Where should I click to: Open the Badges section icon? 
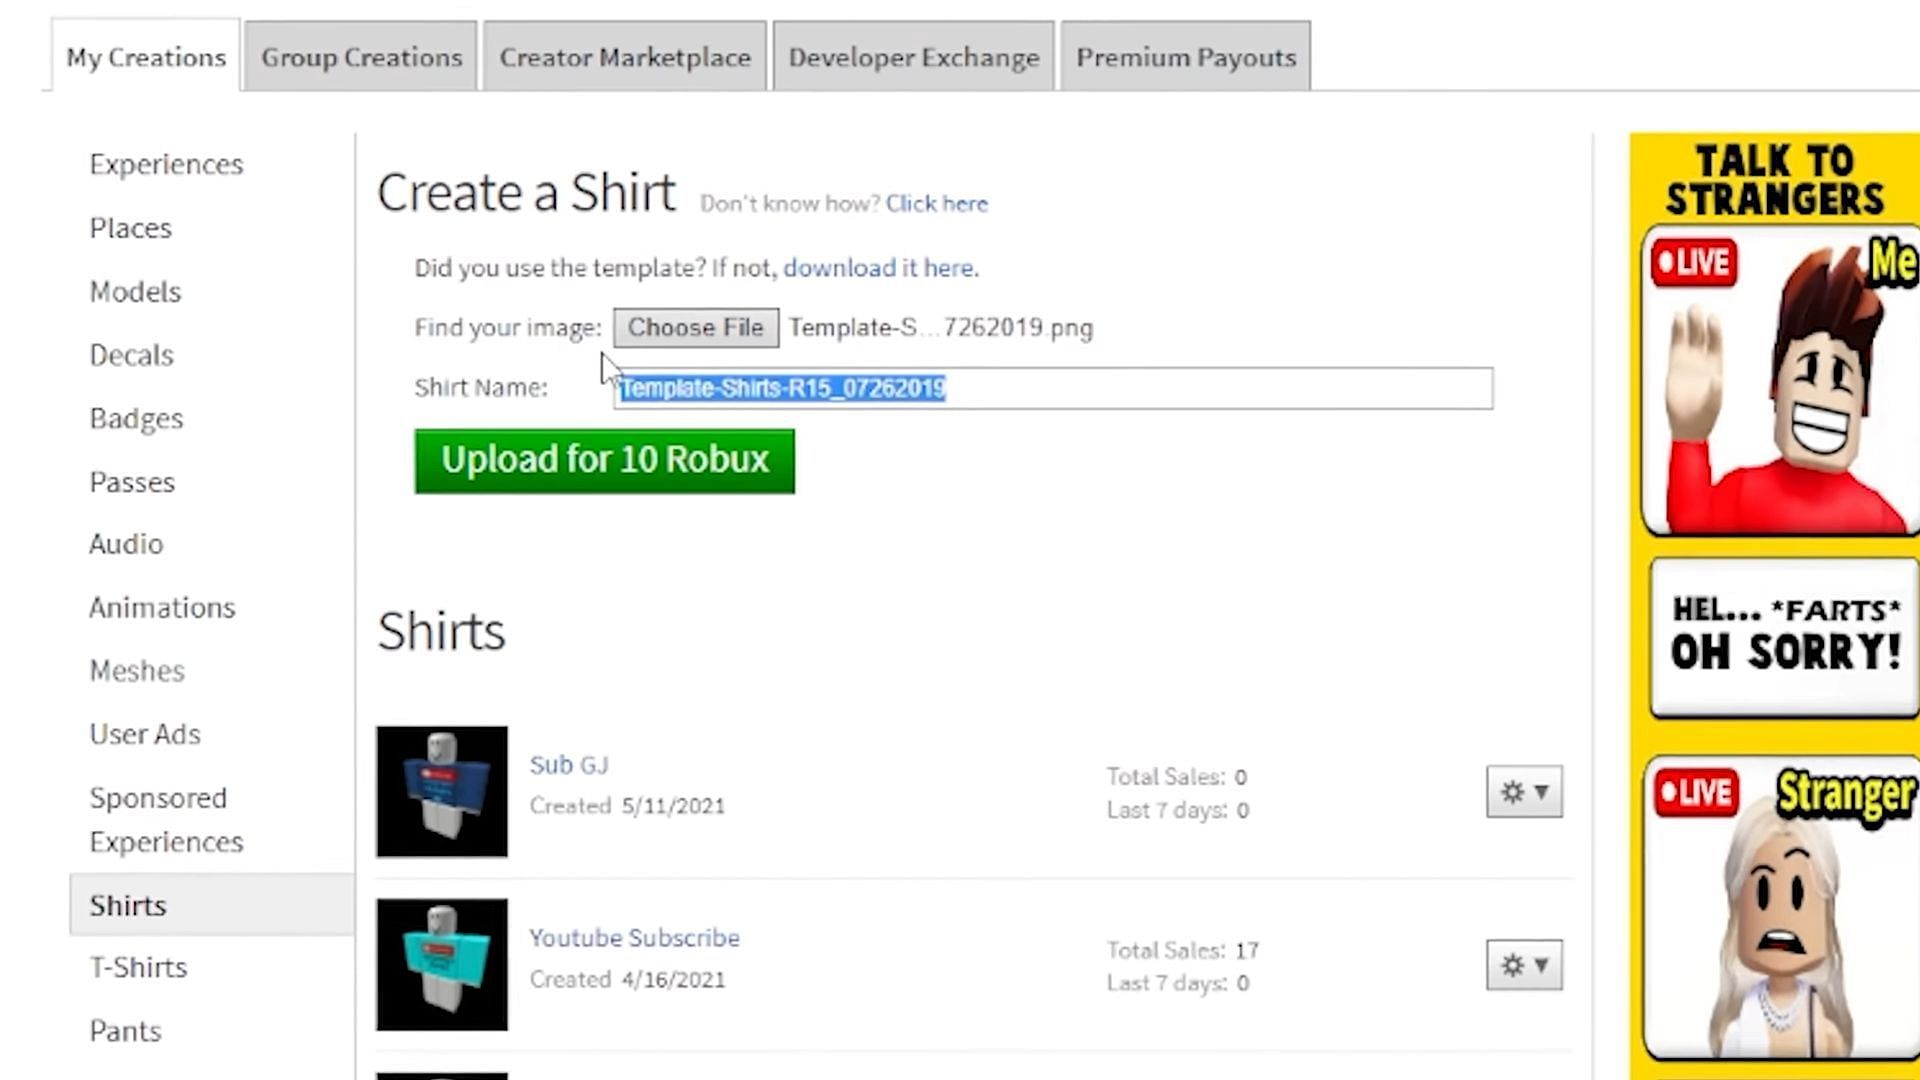pos(136,417)
